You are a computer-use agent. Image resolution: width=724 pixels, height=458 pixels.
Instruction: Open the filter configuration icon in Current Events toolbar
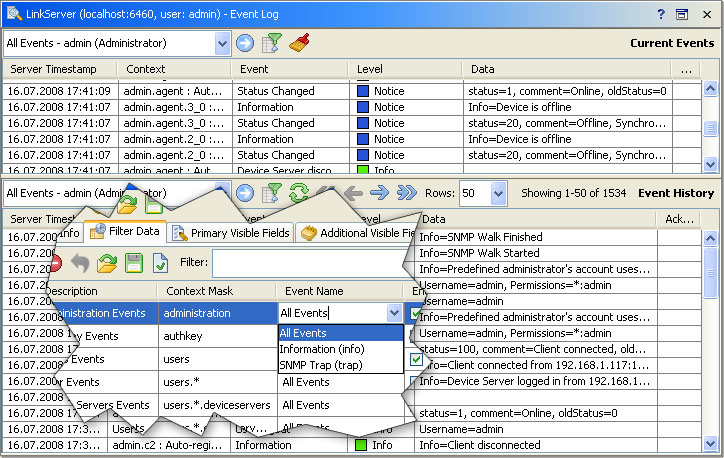pos(272,43)
